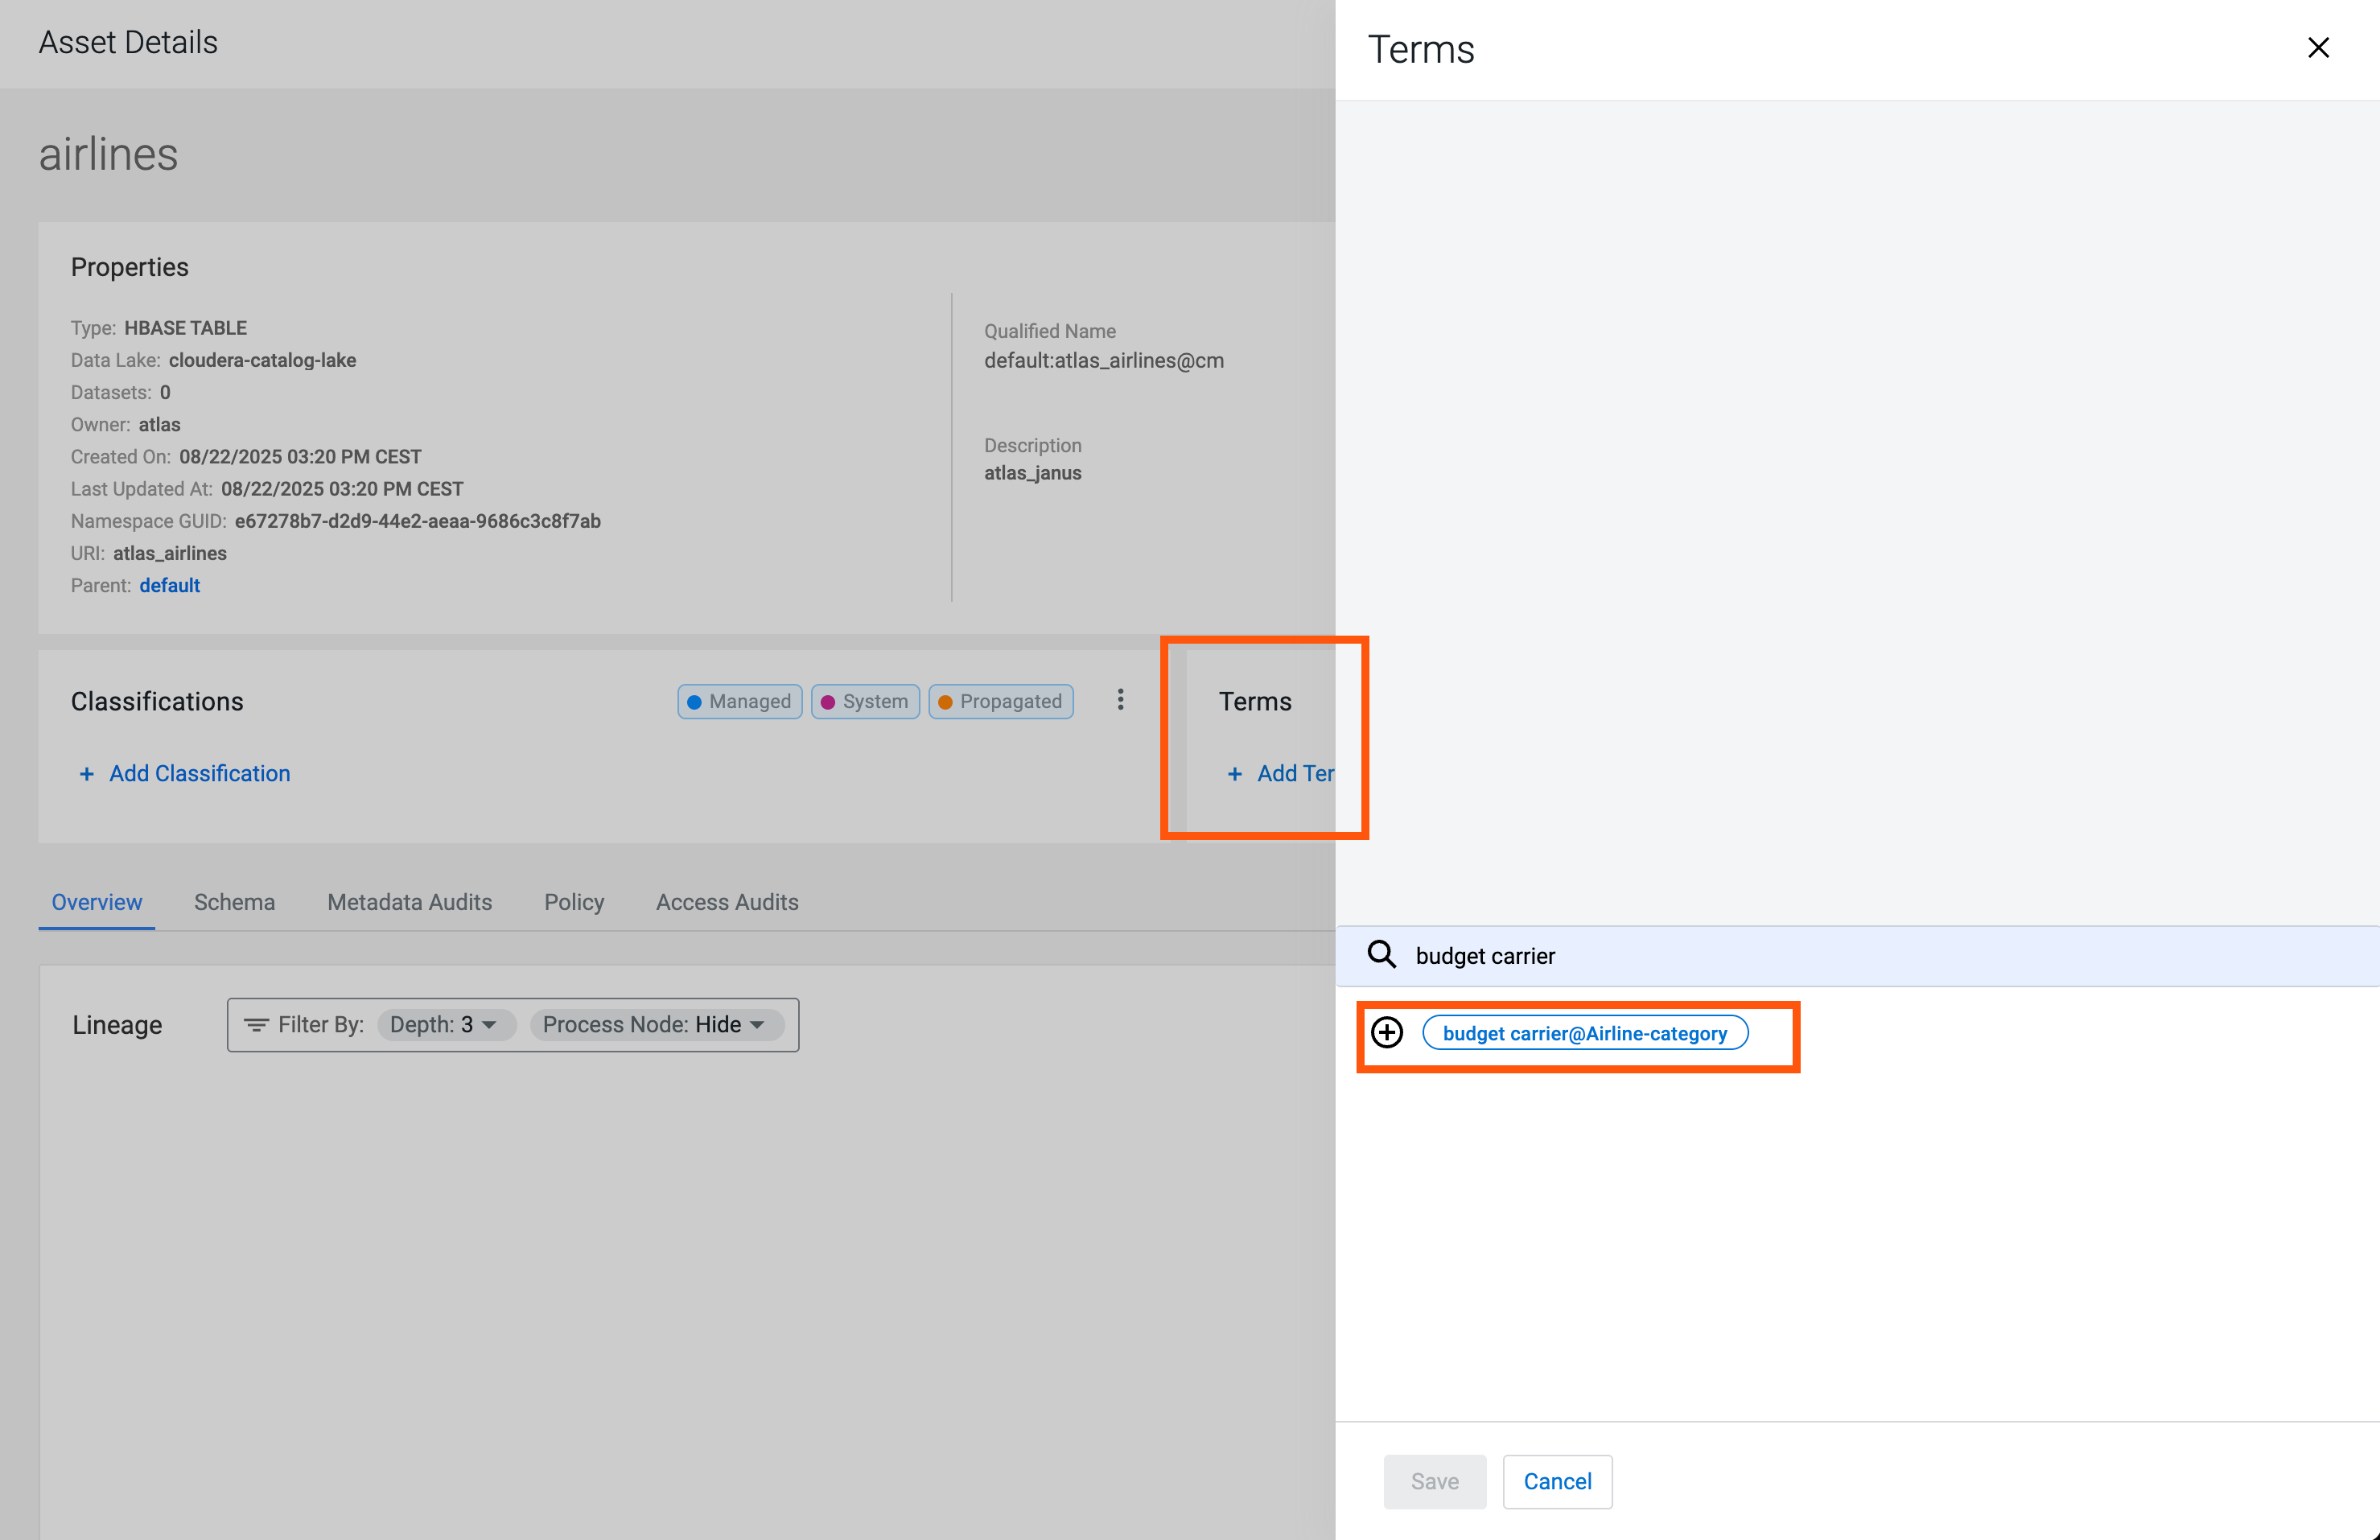The image size is (2380, 1540).
Task: Toggle the Managed classification filter
Action: 740,701
